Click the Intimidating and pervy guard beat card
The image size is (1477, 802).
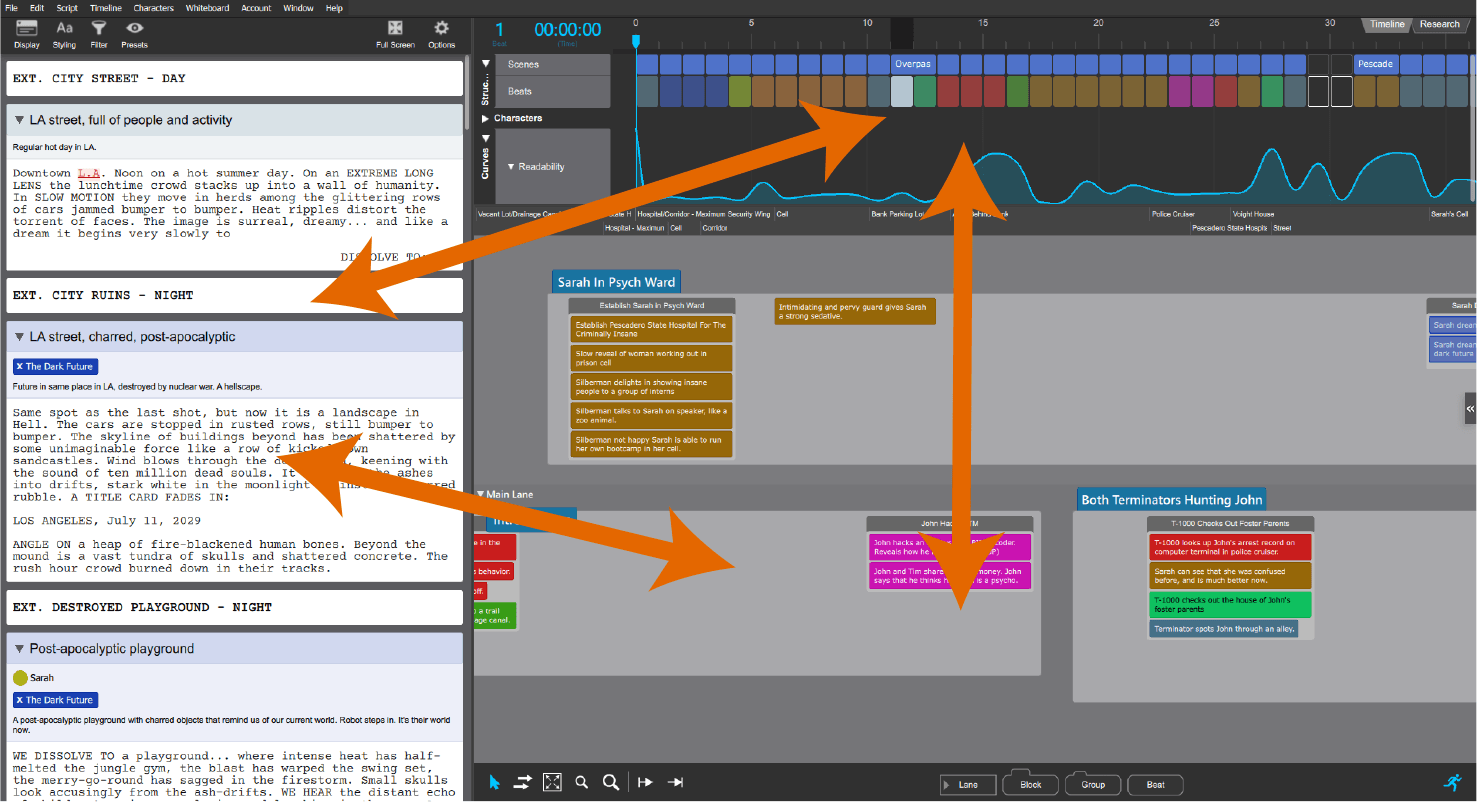855,311
